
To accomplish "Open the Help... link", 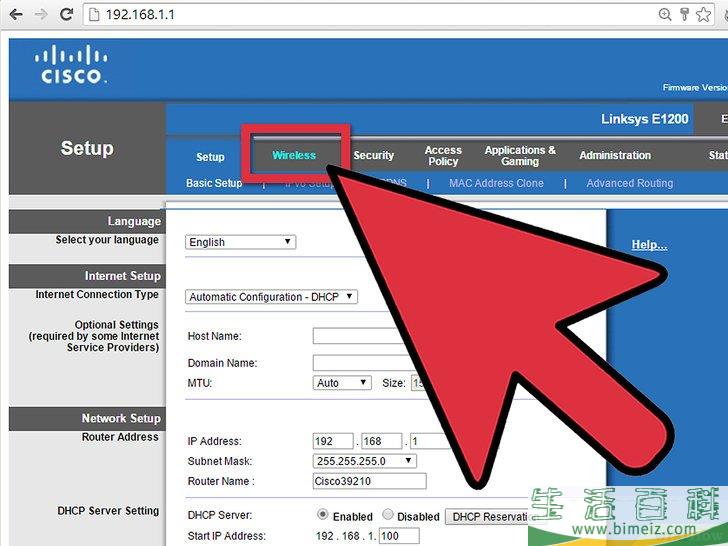I will click(x=649, y=245).
